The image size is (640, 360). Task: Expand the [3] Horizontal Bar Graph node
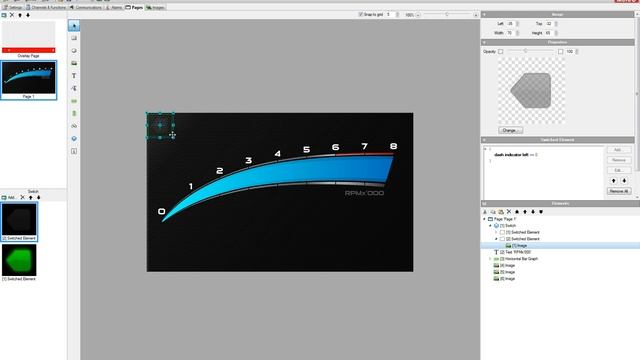point(491,259)
